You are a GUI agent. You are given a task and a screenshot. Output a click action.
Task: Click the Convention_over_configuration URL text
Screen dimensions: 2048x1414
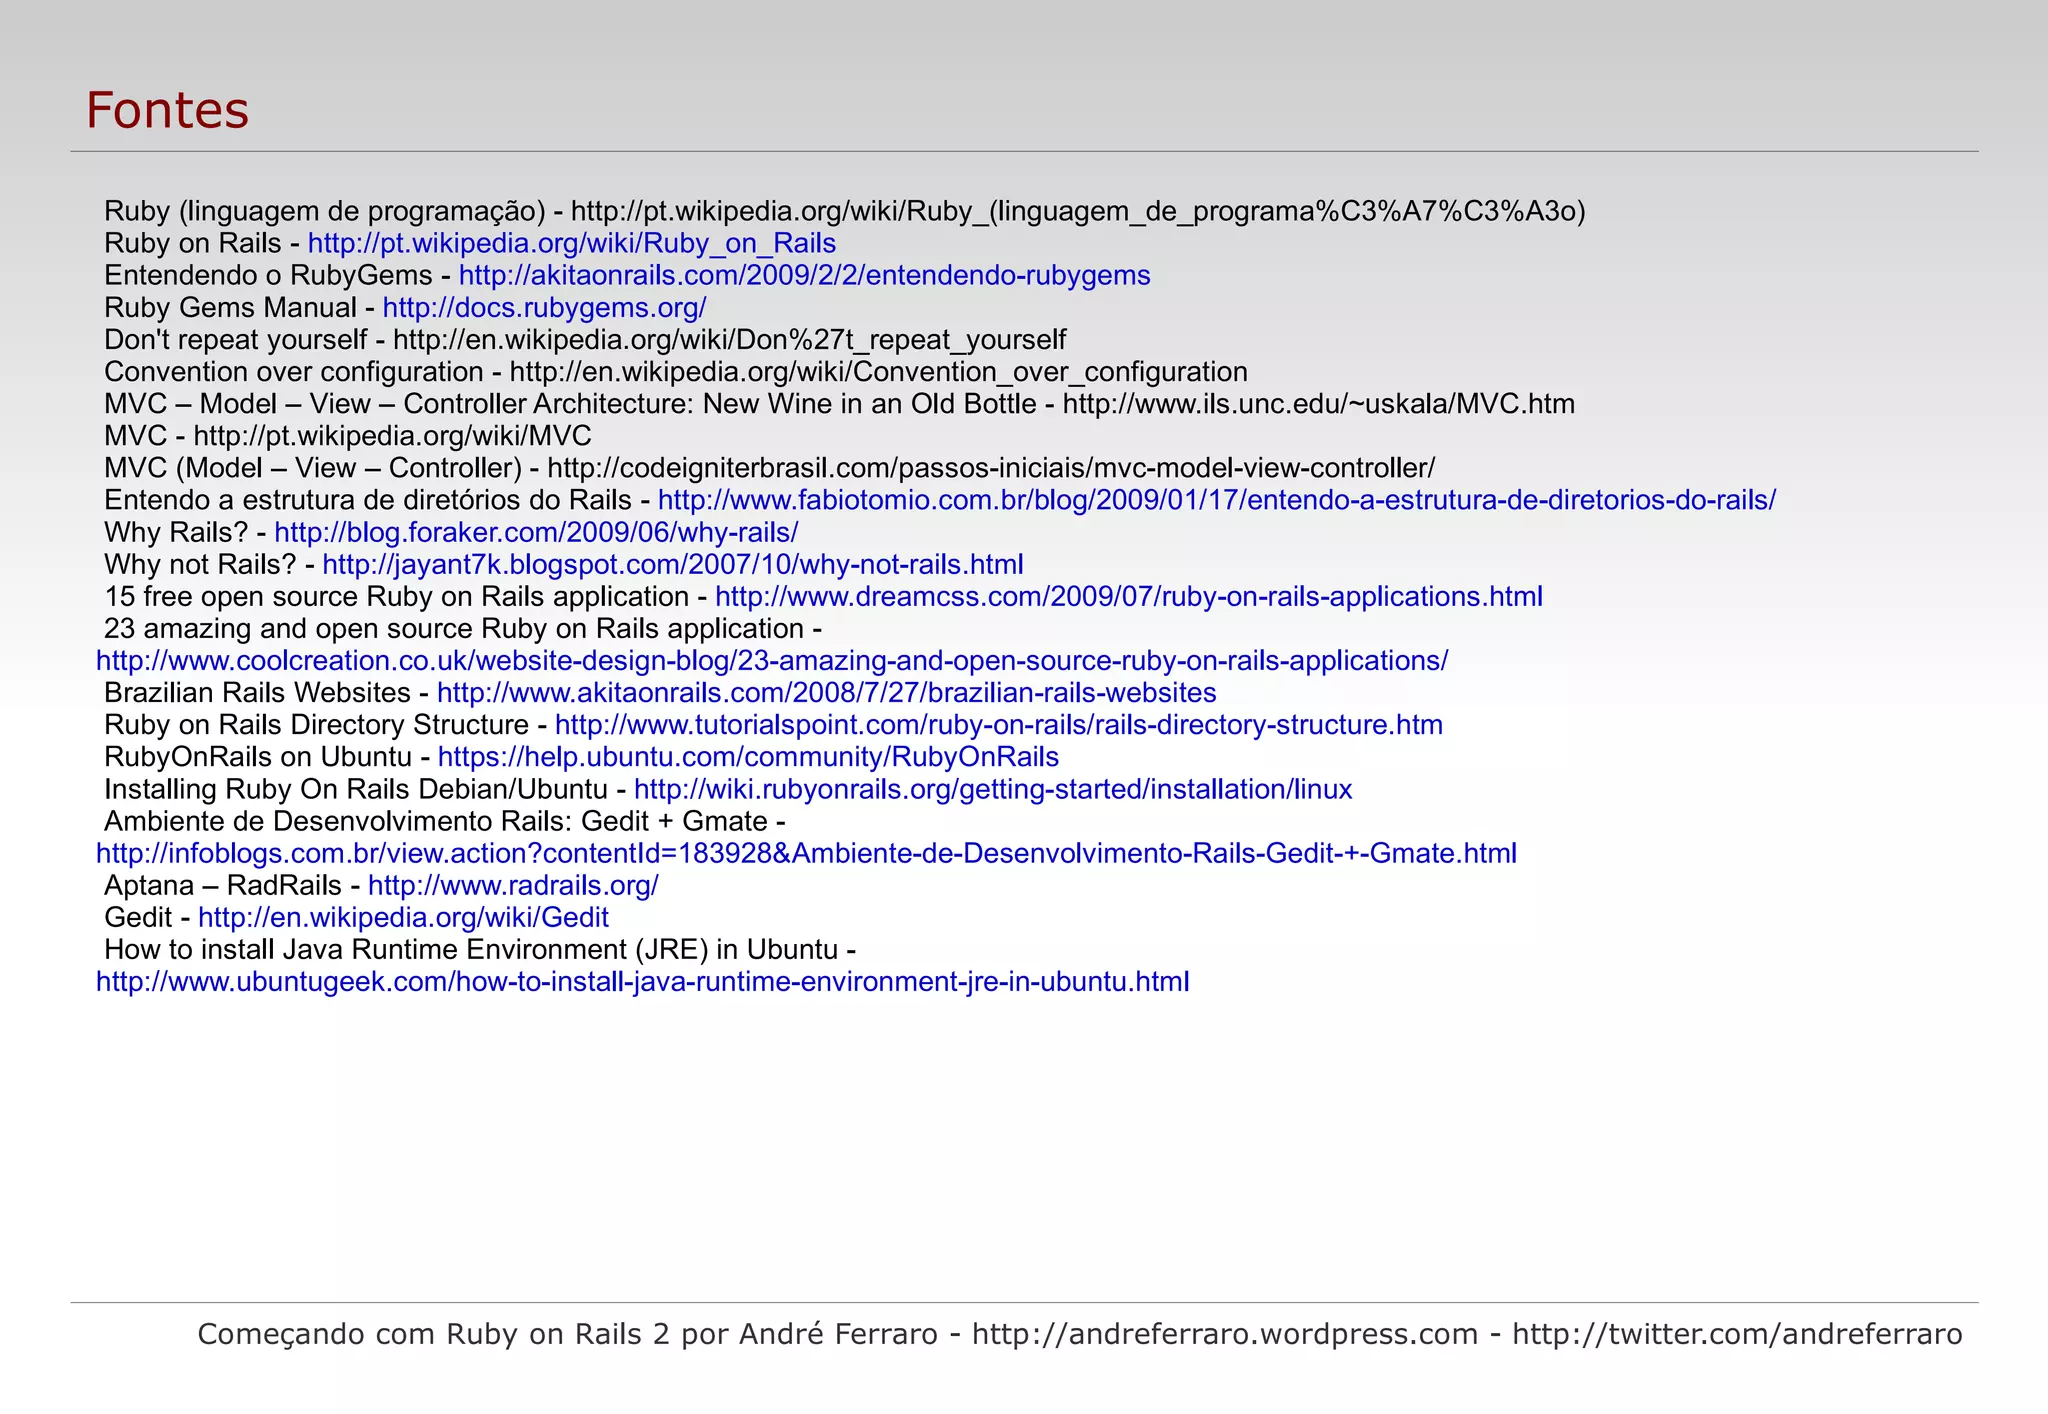[879, 371]
